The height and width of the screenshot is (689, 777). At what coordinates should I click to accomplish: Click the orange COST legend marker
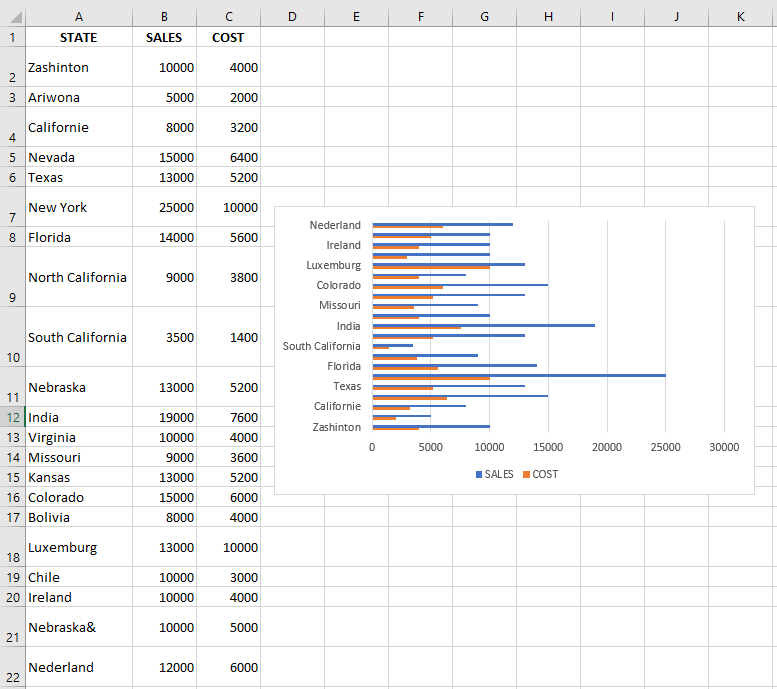pyautogui.click(x=526, y=474)
